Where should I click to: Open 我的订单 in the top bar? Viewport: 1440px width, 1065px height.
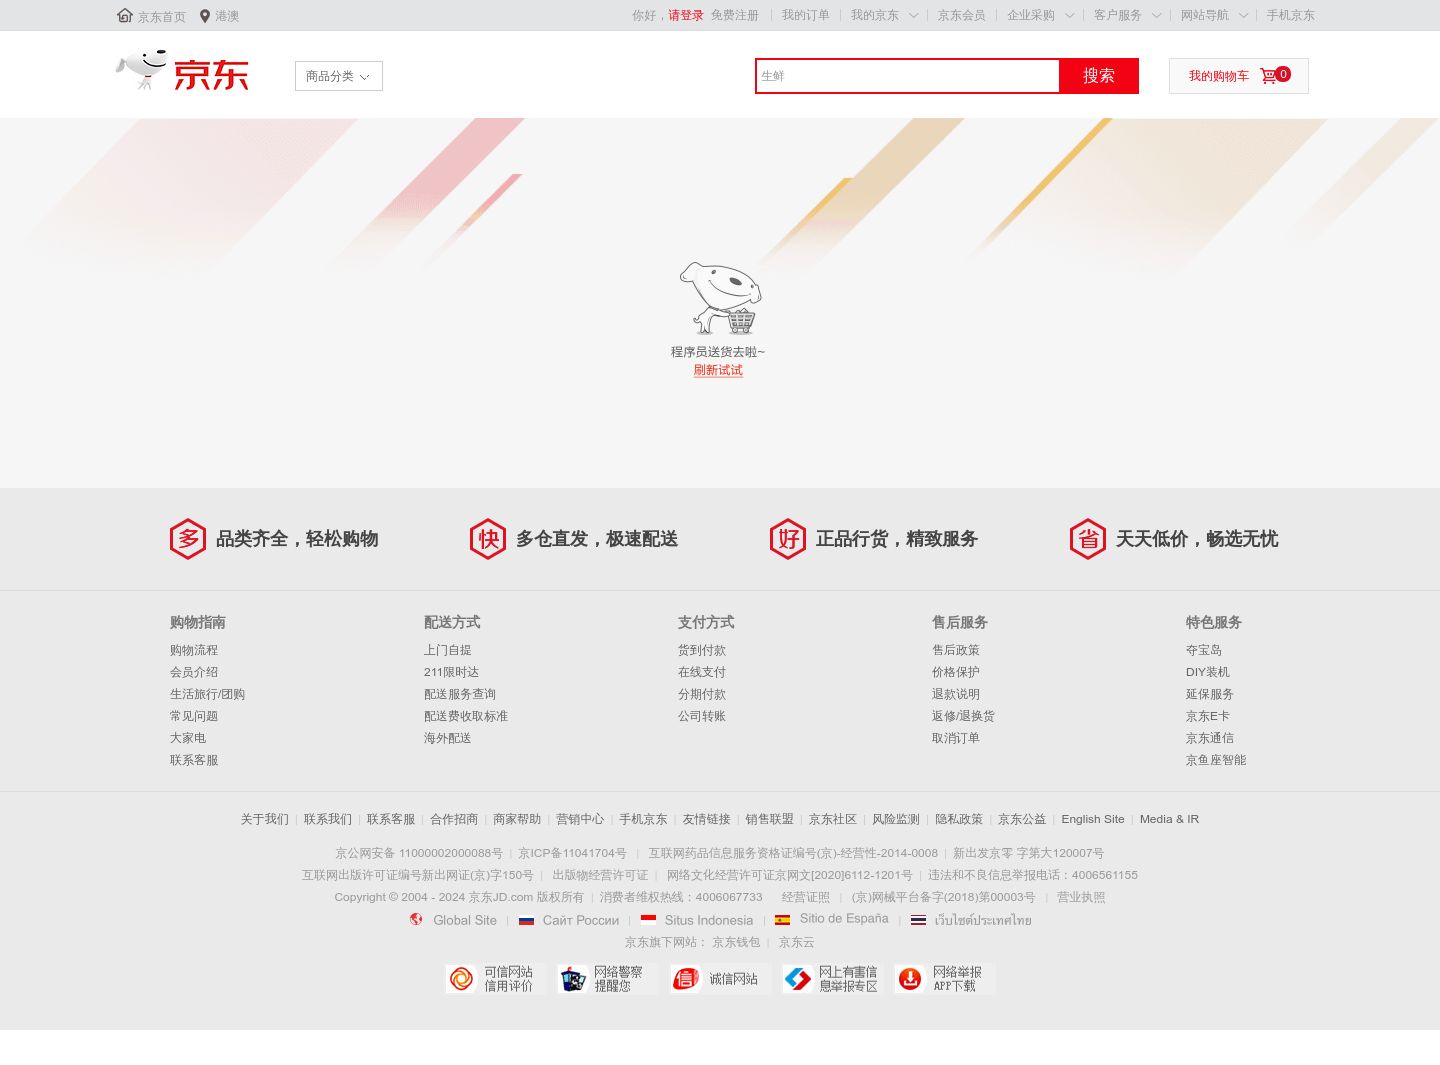[806, 15]
